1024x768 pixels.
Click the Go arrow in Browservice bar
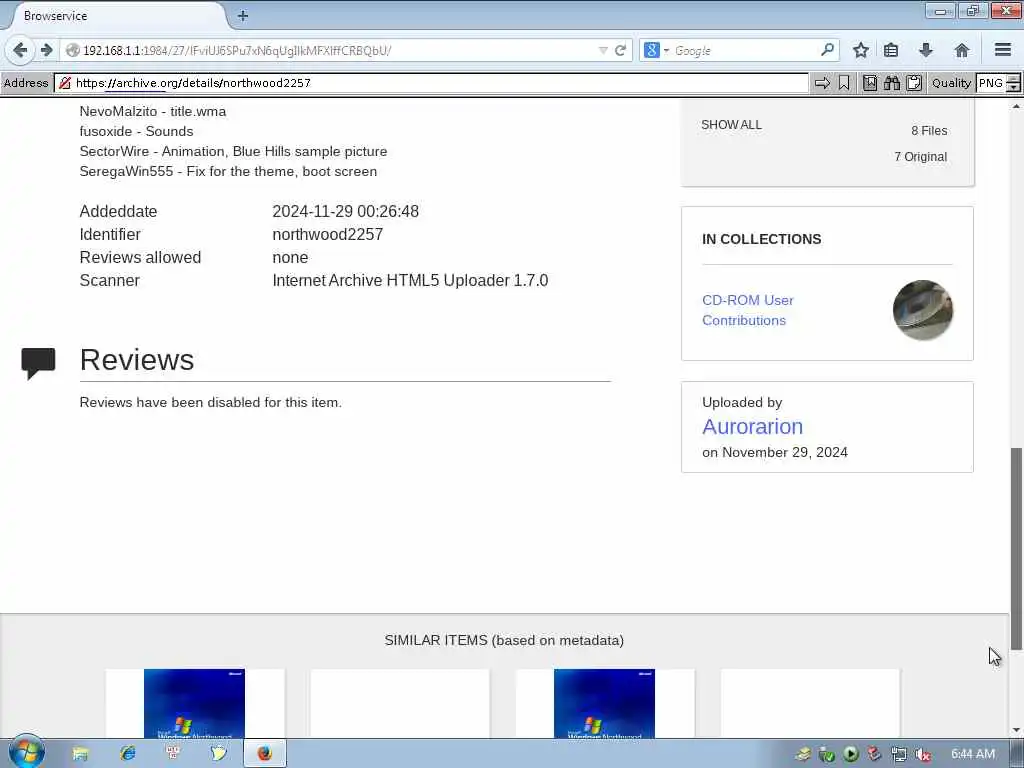822,83
